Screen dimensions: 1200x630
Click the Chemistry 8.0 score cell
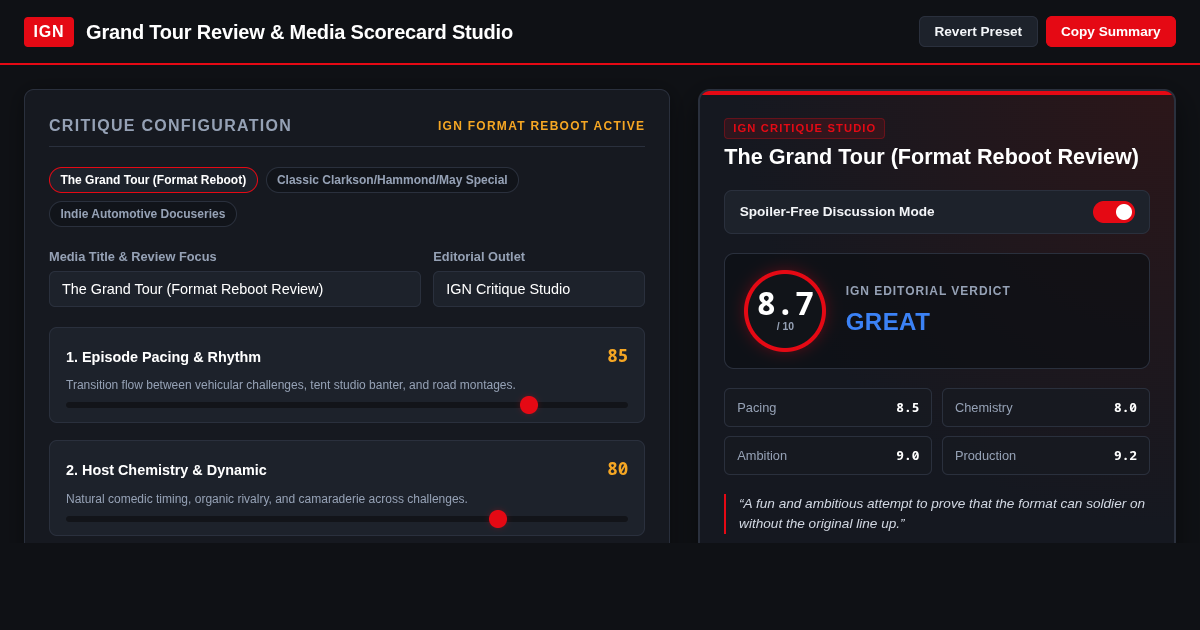pyautogui.click(x=1046, y=408)
